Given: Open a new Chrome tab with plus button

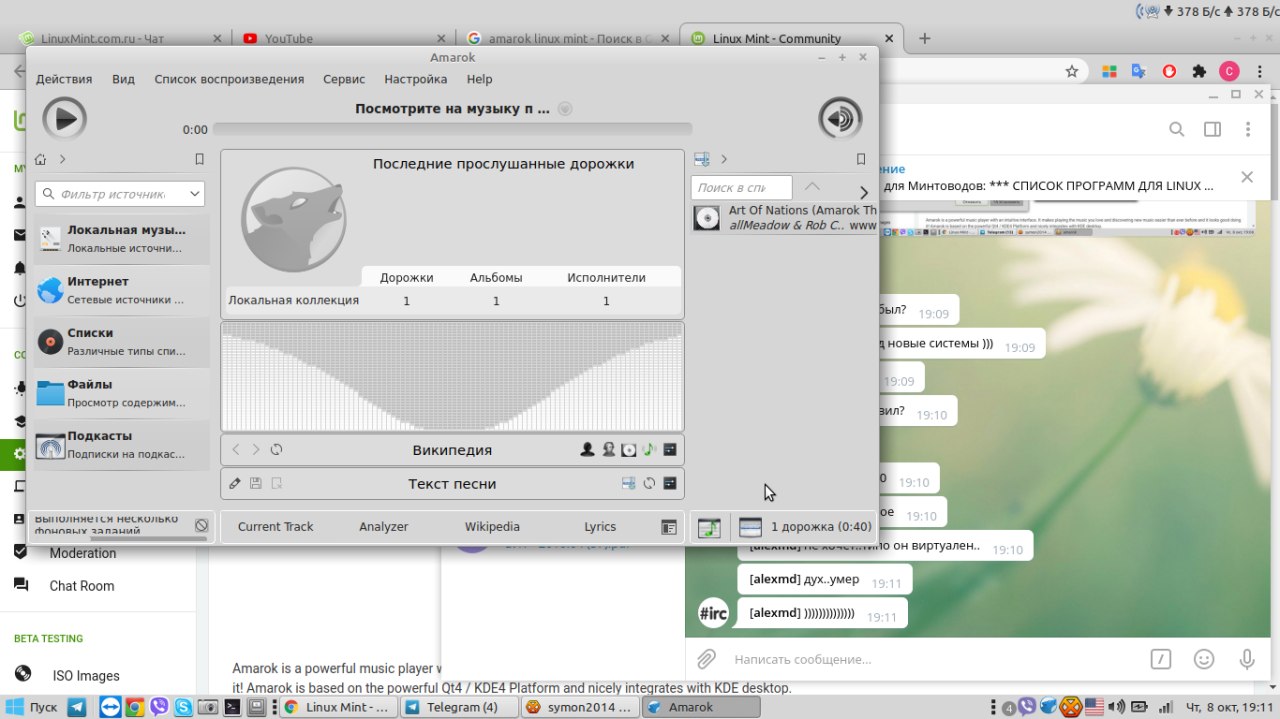Looking at the screenshot, I should [x=925, y=38].
